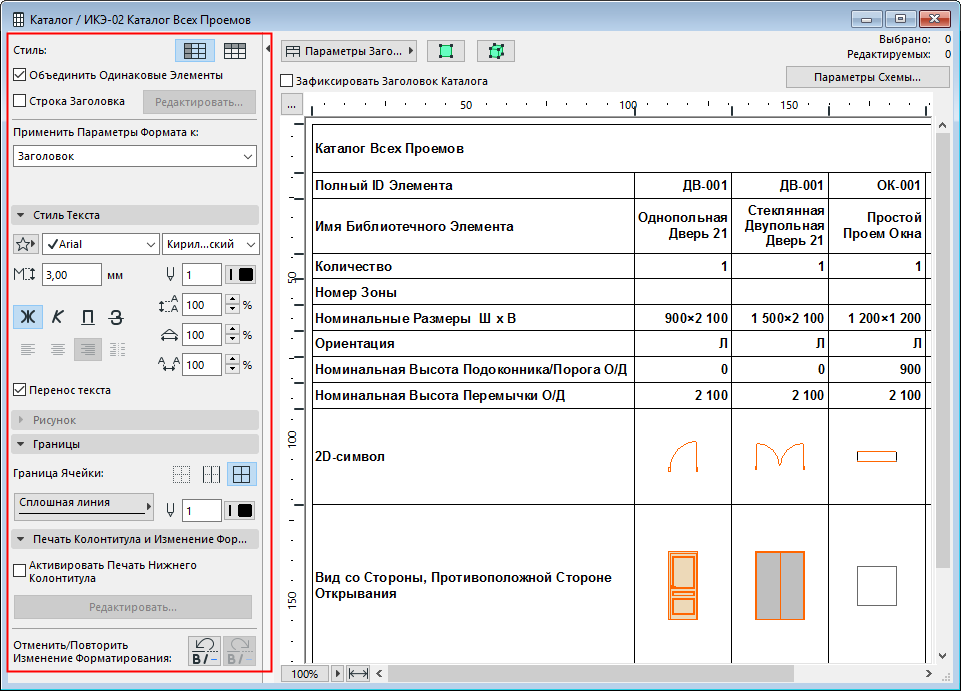Viewport: 961px width, 691px height.
Task: Select no cell borders icon
Action: tap(181, 474)
